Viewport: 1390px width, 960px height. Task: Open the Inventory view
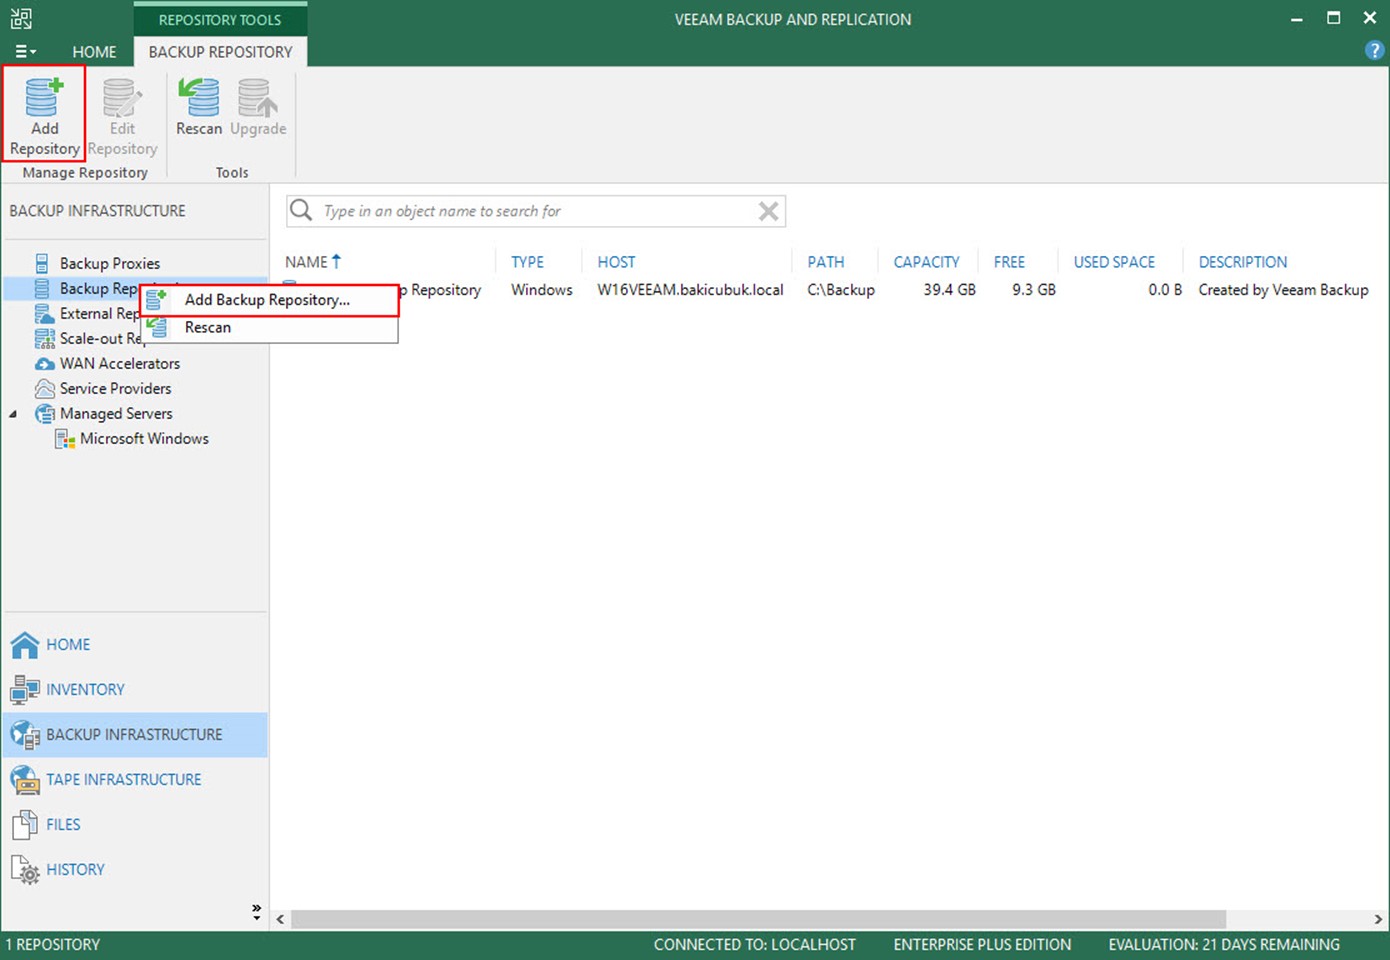pyautogui.click(x=85, y=689)
